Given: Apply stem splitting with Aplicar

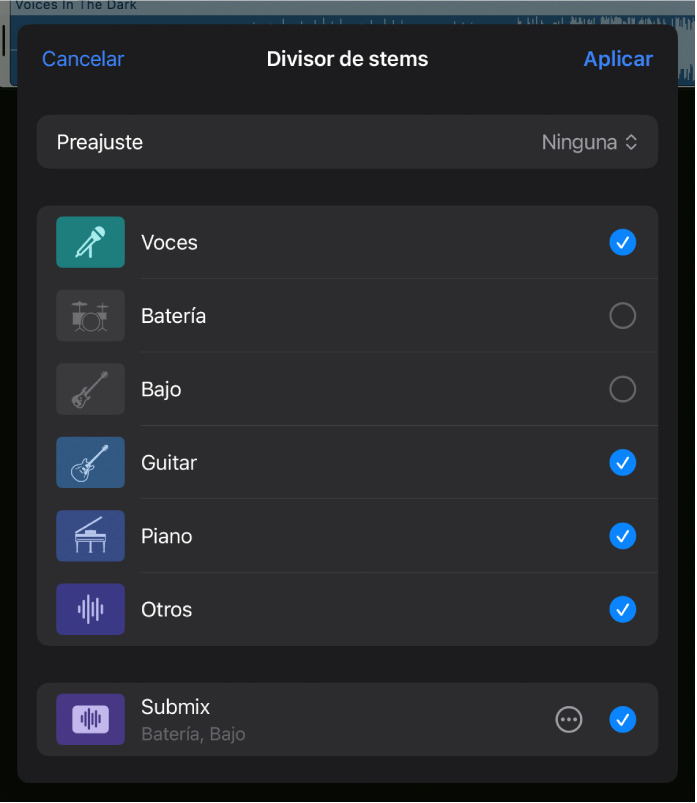Looking at the screenshot, I should [618, 58].
